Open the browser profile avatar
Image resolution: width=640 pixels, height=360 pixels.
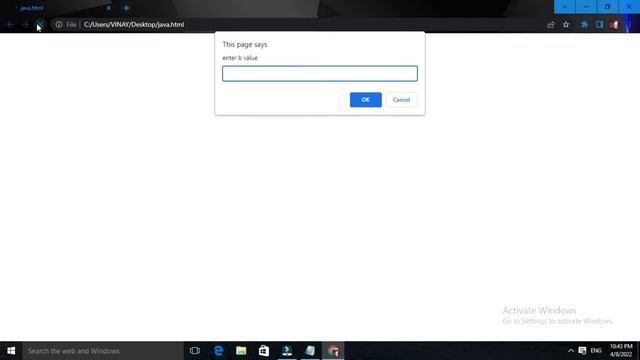[614, 24]
